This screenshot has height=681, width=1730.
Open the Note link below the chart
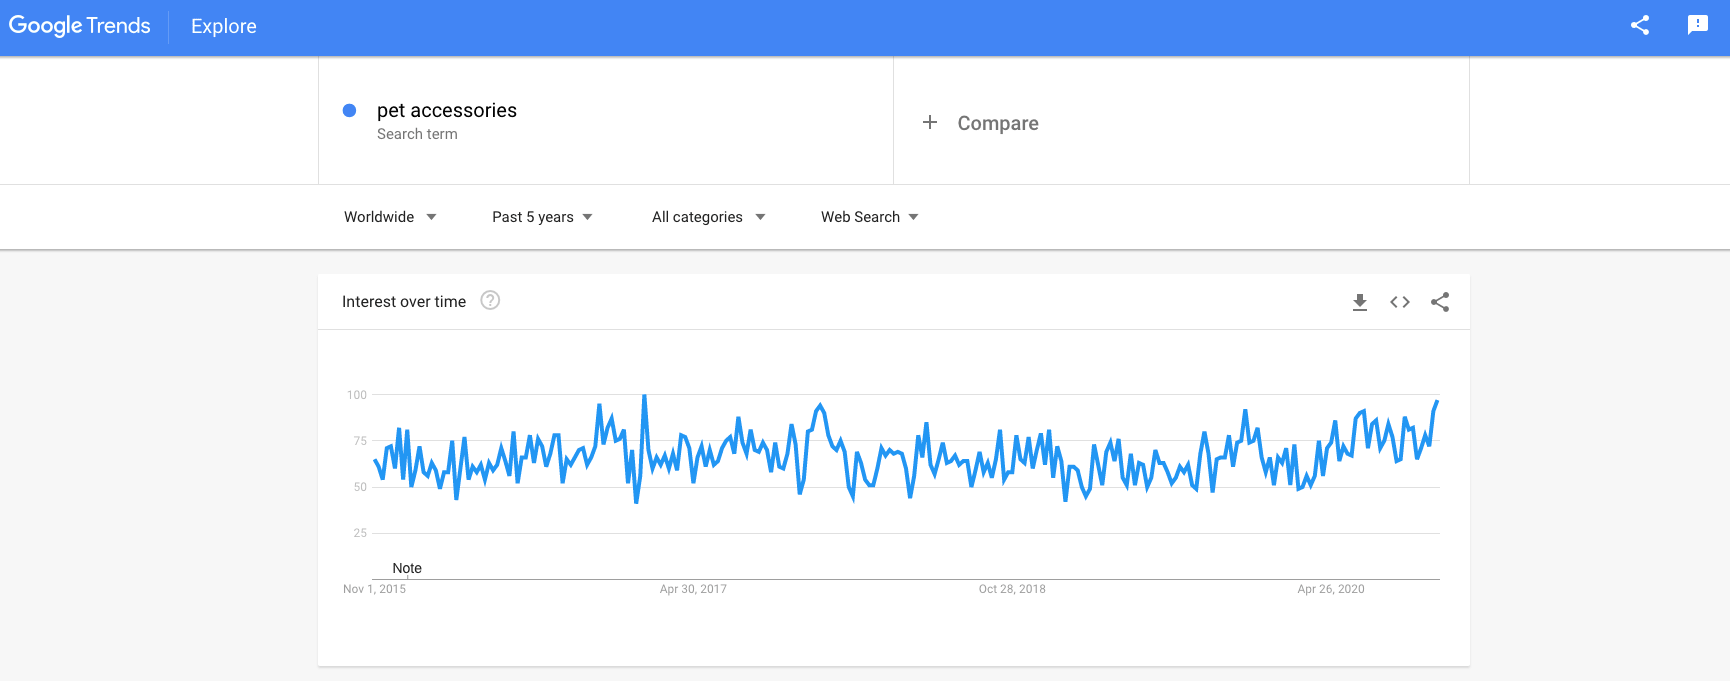[x=406, y=568]
